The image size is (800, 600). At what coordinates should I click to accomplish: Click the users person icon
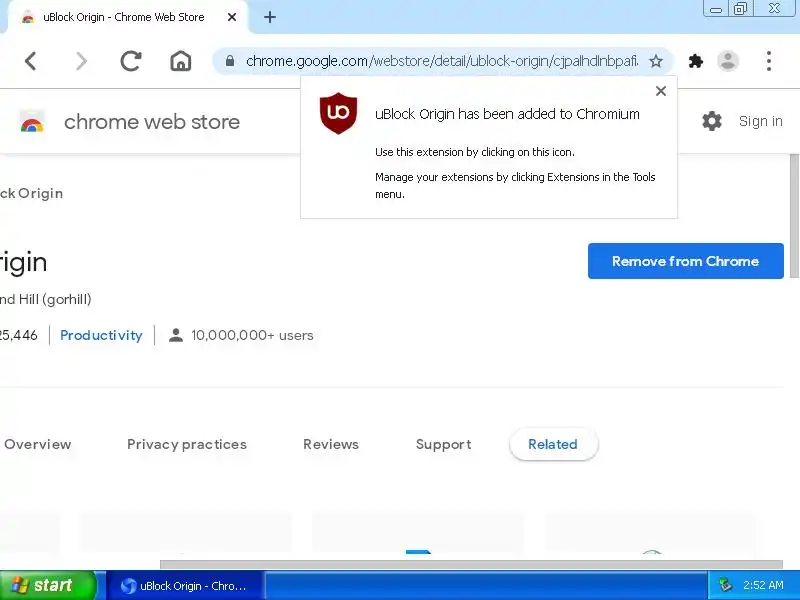[176, 335]
